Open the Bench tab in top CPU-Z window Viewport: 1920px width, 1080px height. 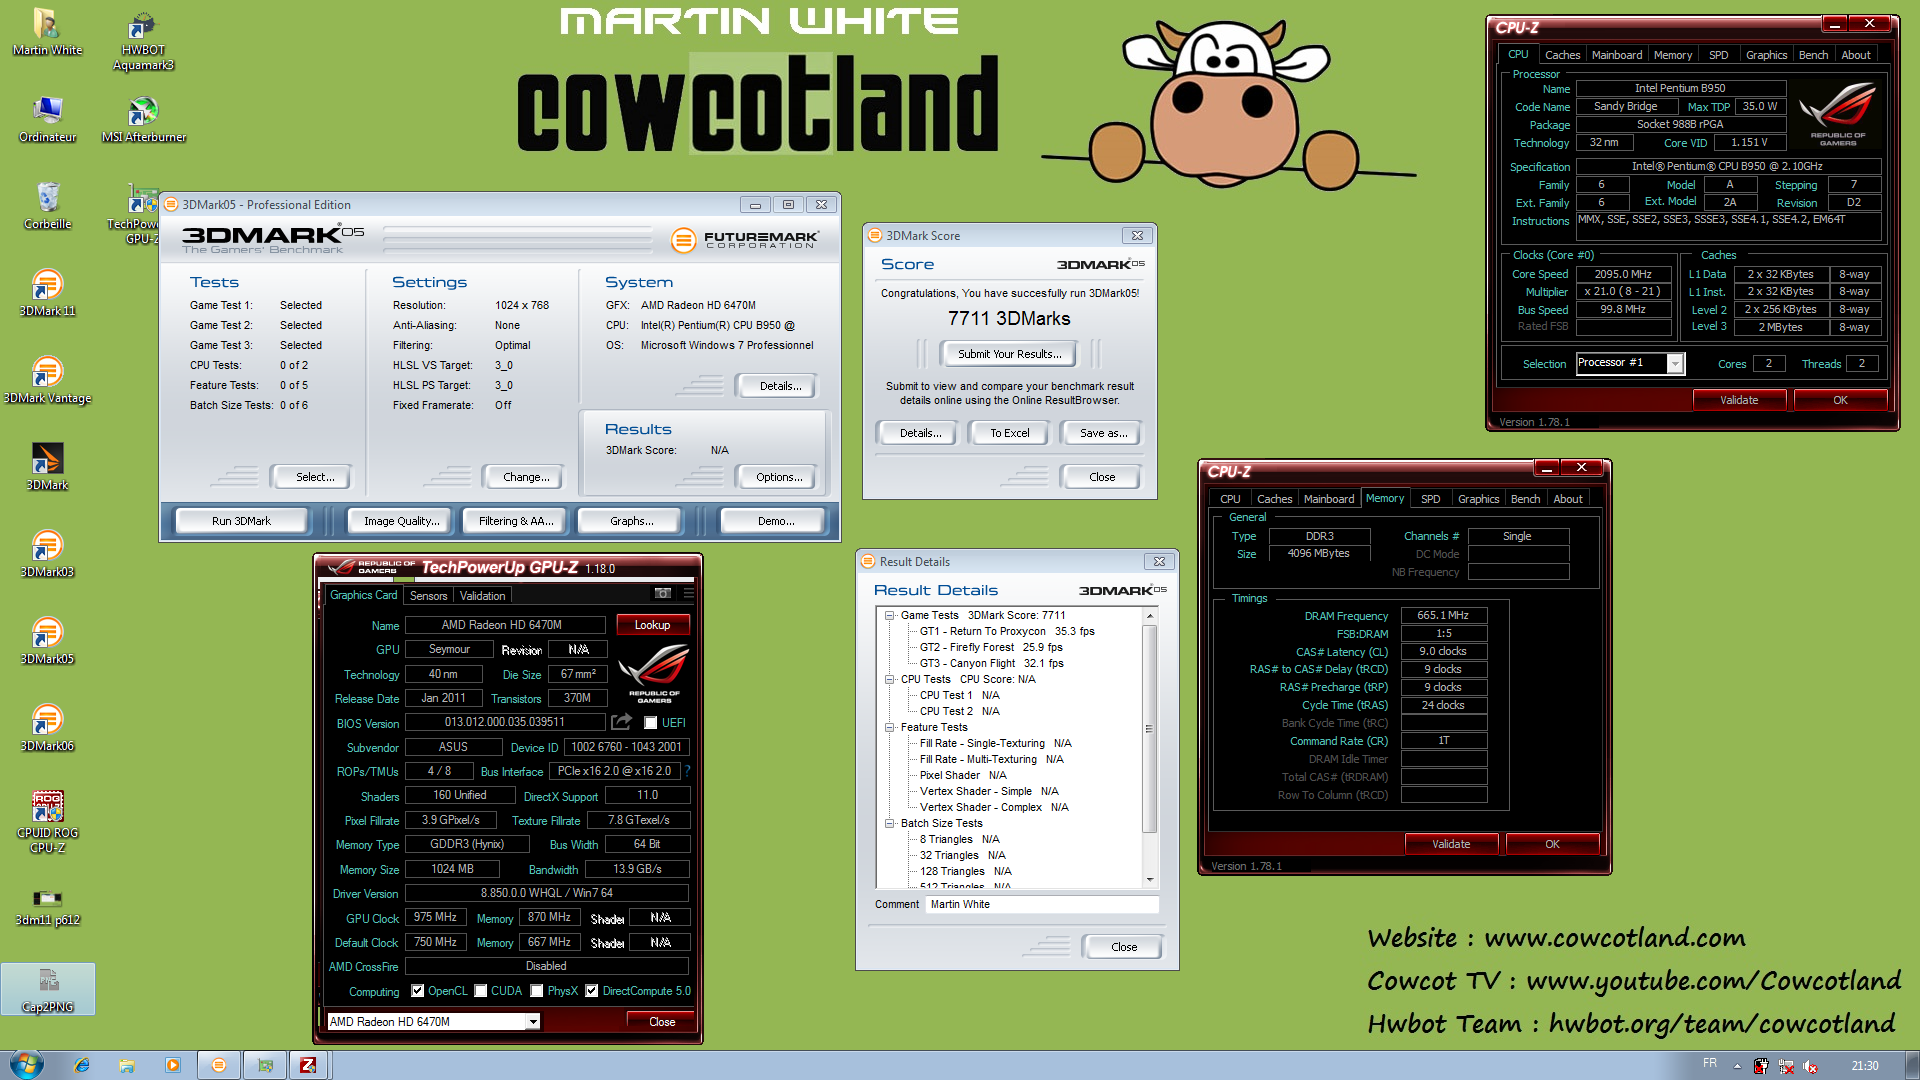[x=1812, y=55]
